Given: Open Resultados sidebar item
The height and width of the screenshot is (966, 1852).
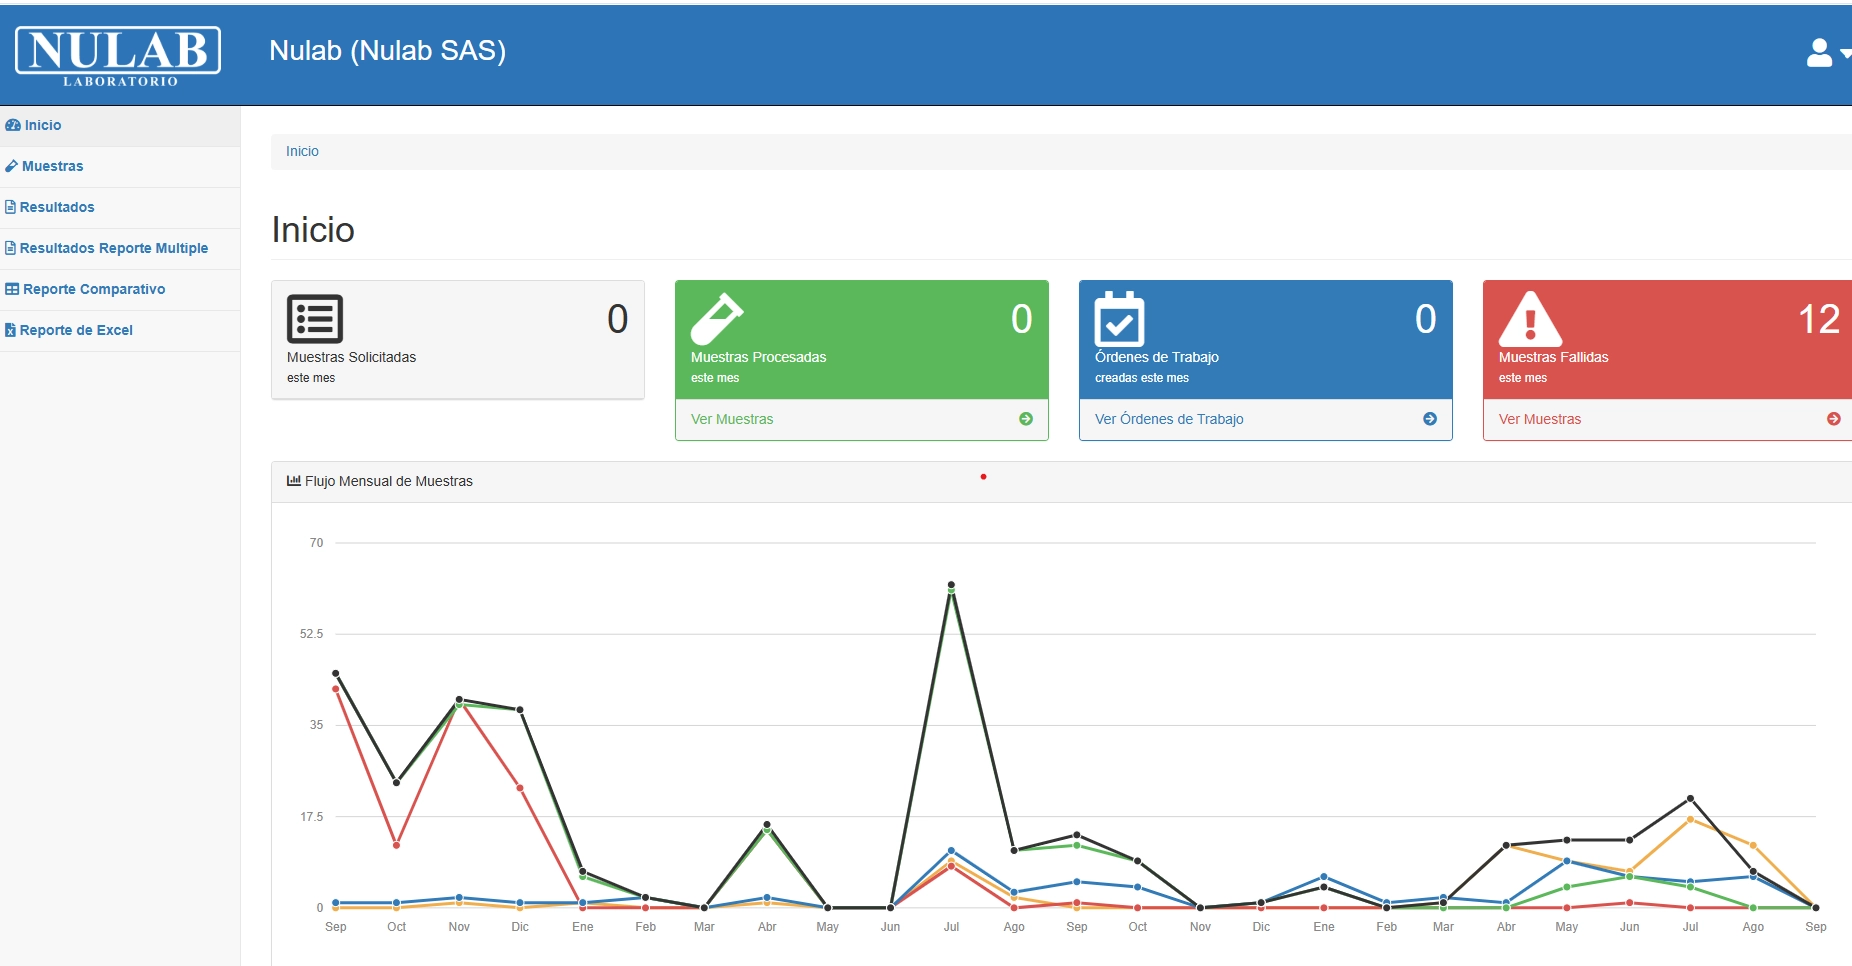Looking at the screenshot, I should pos(57,208).
